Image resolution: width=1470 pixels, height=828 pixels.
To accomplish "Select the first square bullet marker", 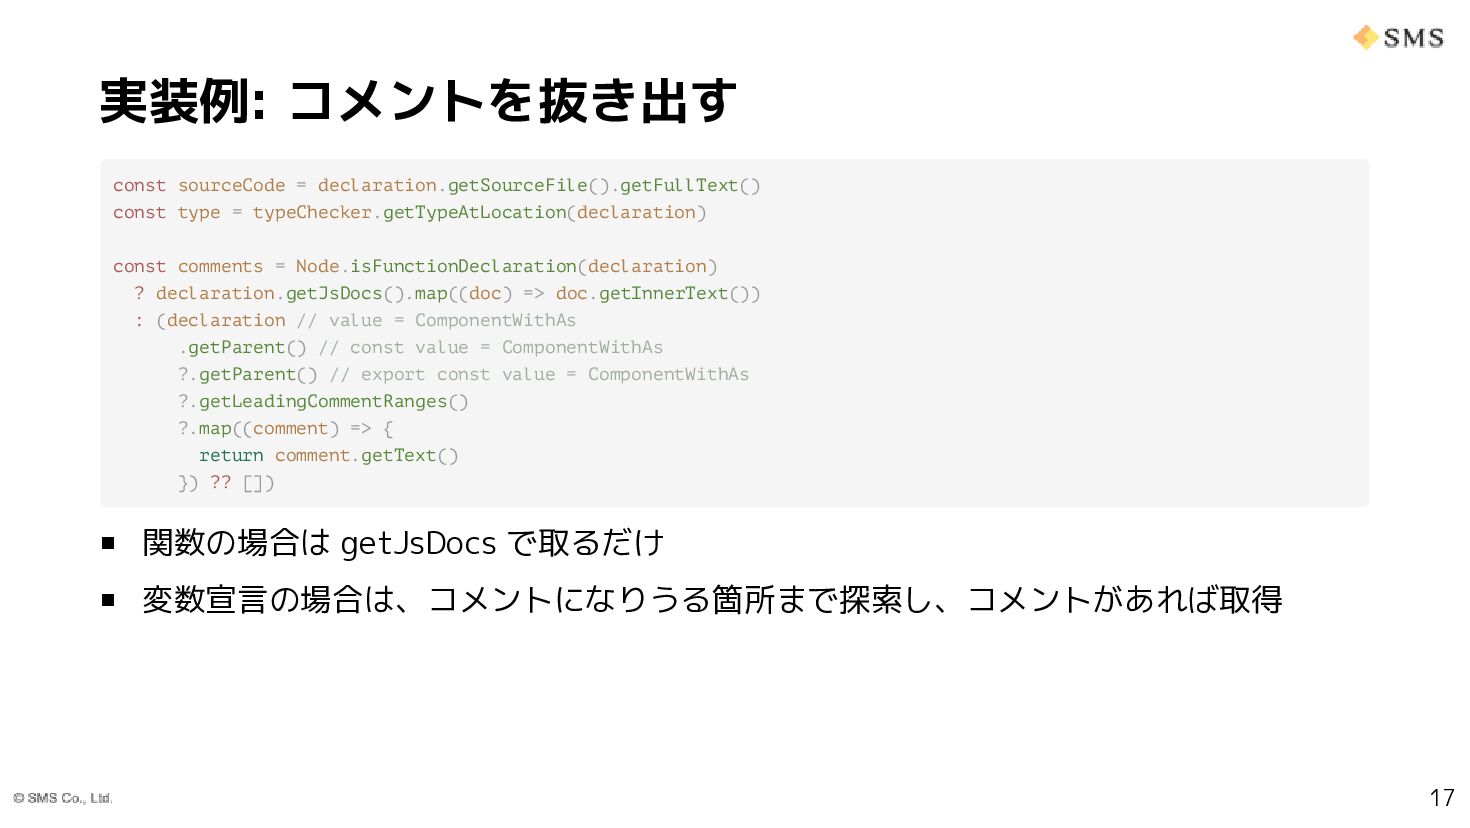I will 108,544.
